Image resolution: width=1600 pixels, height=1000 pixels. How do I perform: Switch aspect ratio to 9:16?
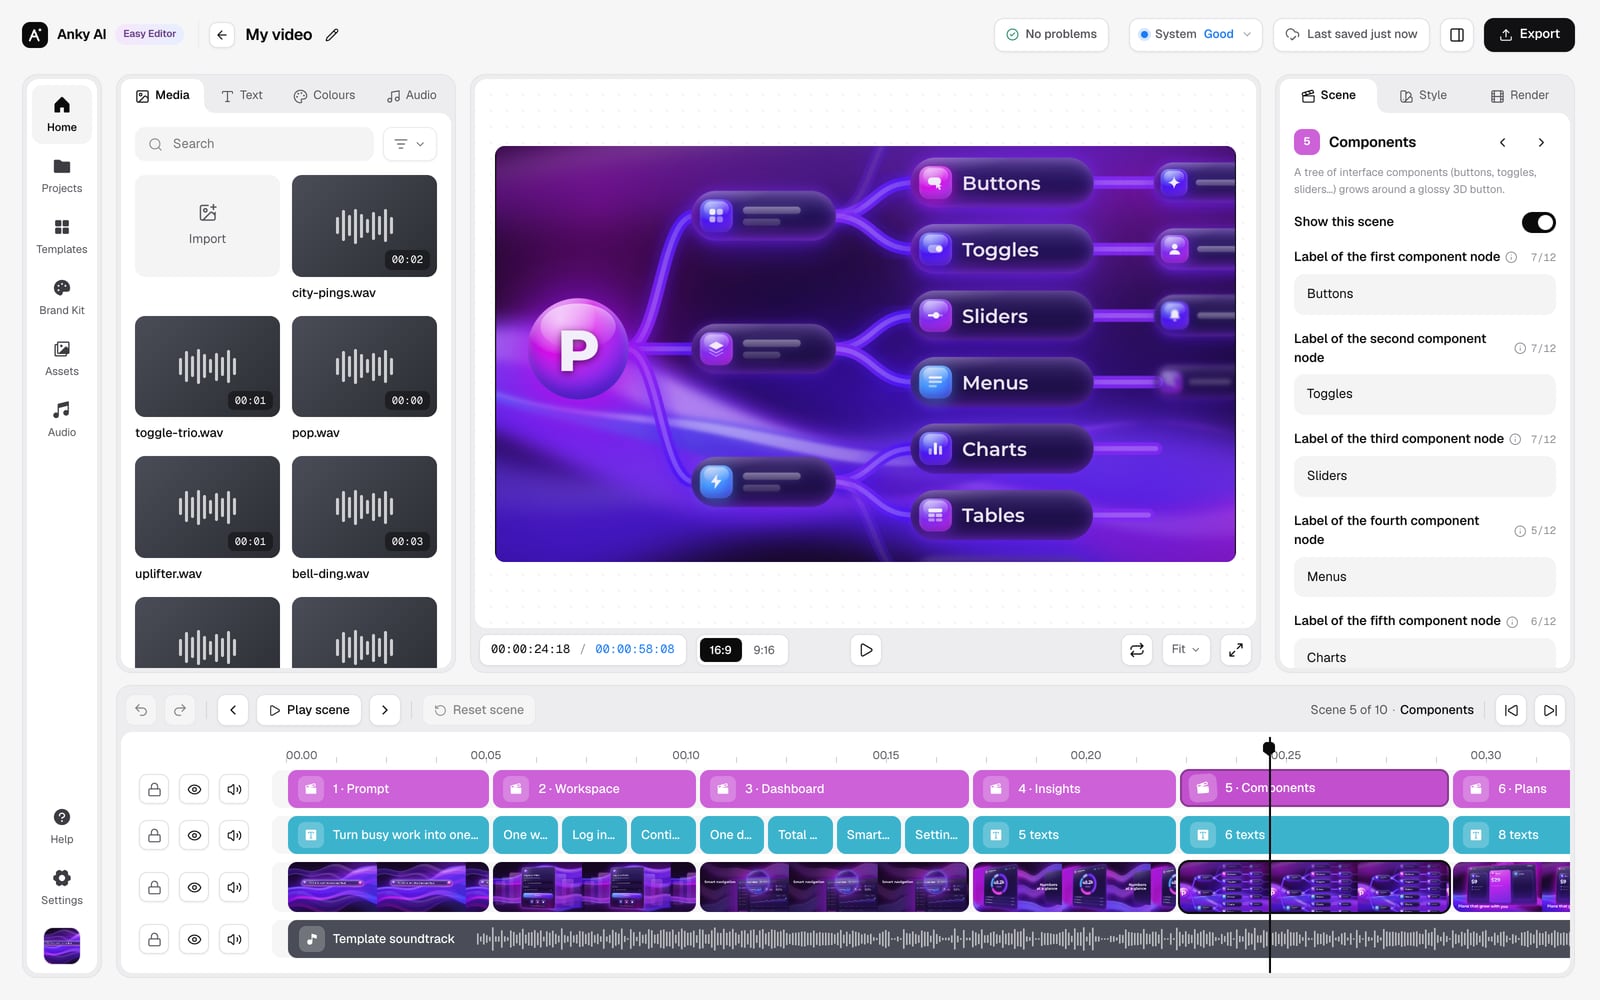(x=764, y=650)
